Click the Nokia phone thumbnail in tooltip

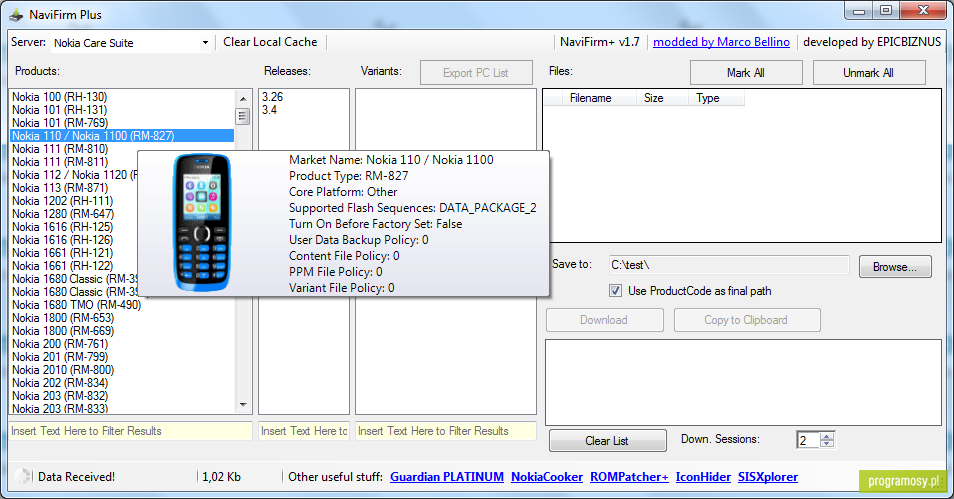click(201, 223)
